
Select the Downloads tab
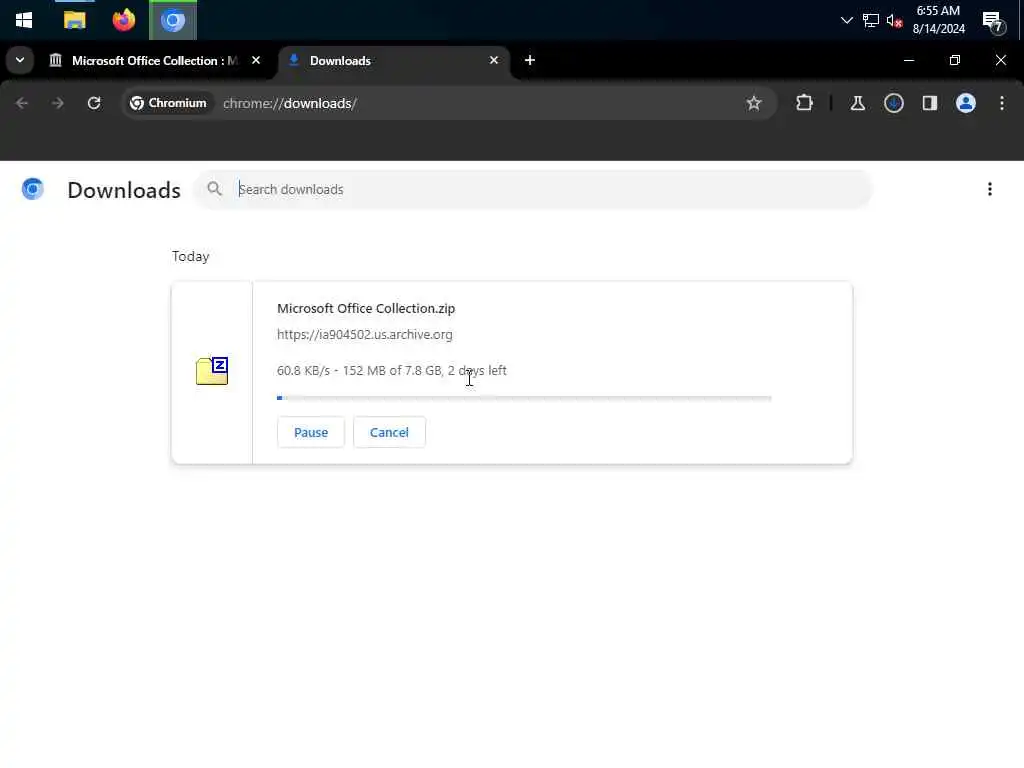pyautogui.click(x=393, y=61)
